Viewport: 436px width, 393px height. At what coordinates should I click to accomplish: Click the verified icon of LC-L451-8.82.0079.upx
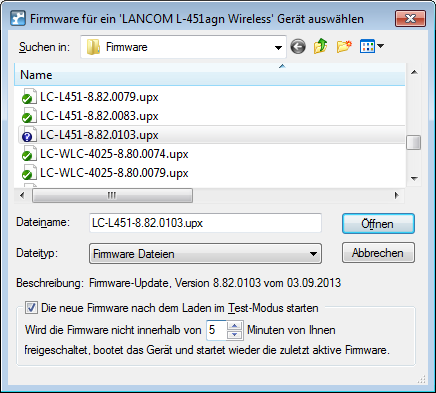(29, 97)
